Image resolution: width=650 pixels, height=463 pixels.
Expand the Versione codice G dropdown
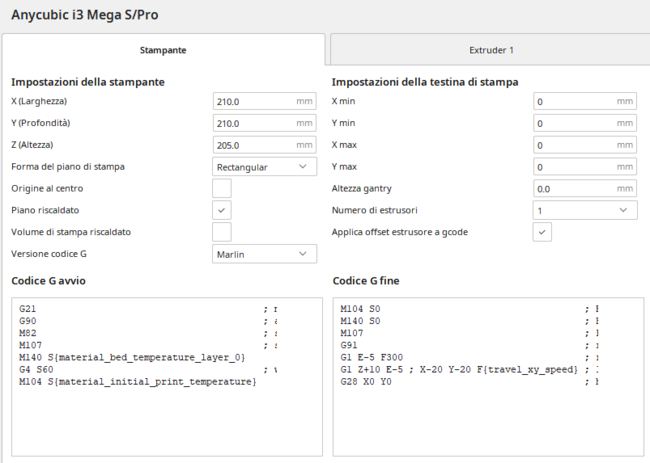pos(264,254)
